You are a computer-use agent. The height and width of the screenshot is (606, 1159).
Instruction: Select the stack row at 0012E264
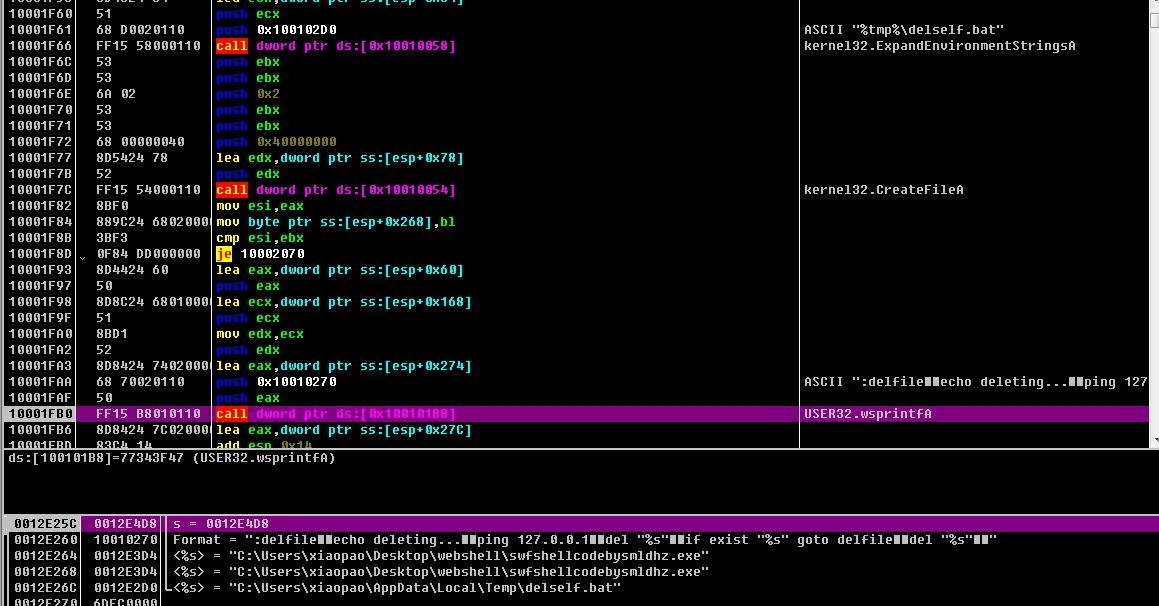[440, 556]
